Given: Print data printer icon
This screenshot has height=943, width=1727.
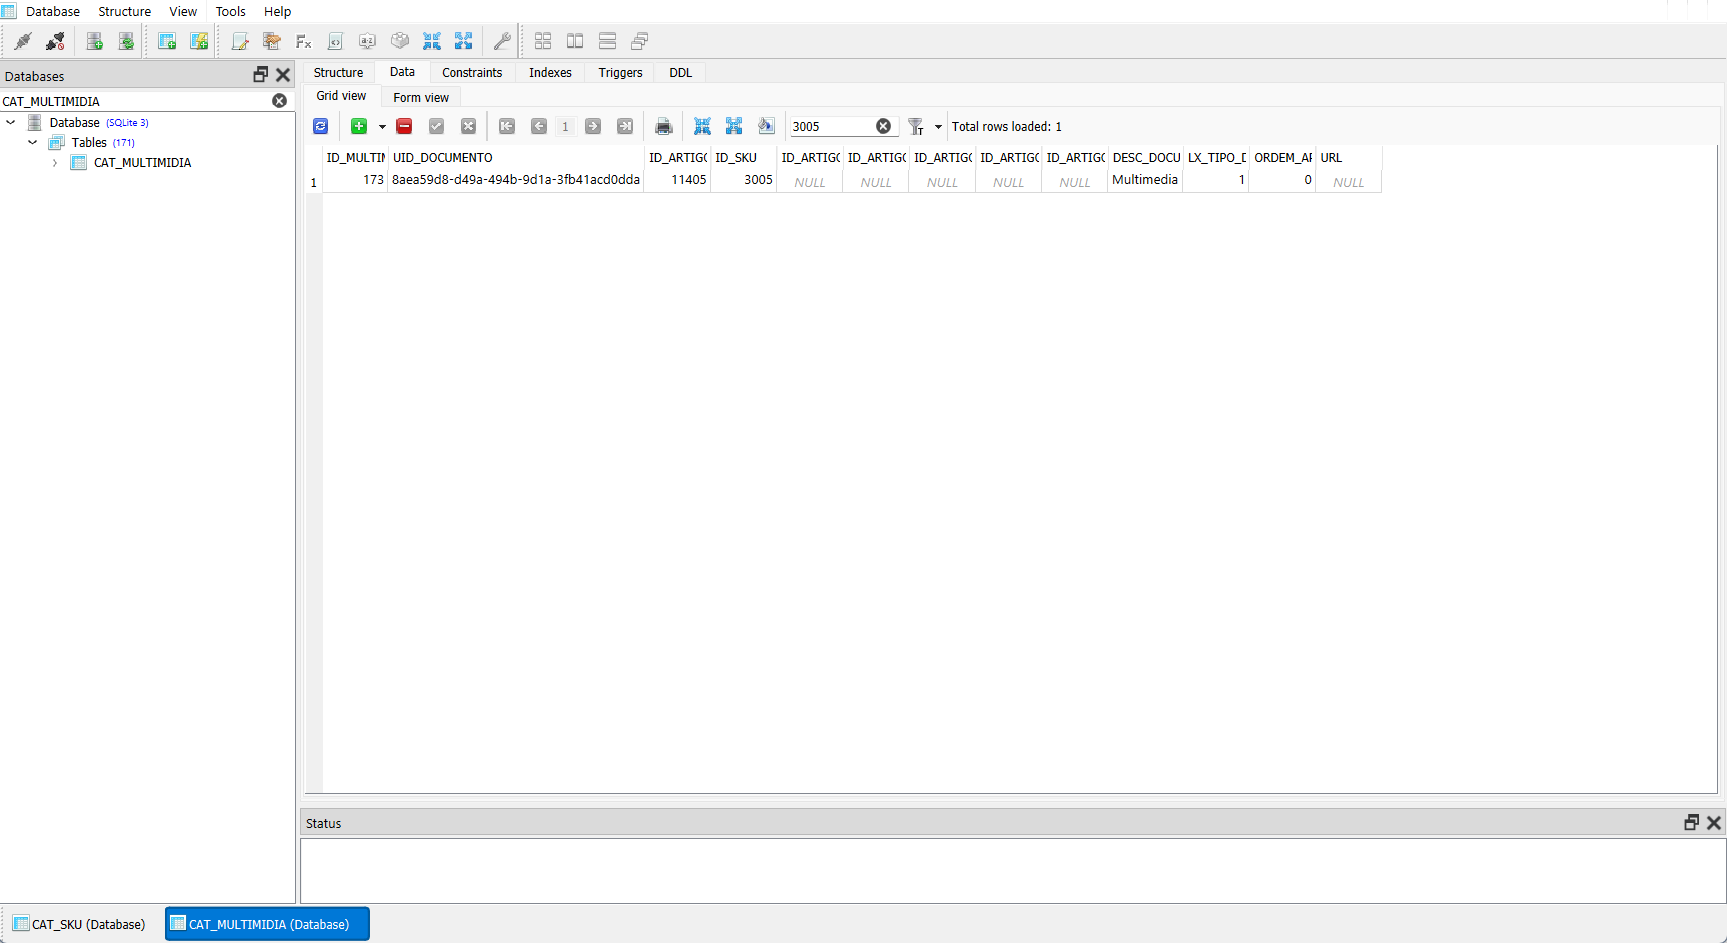Looking at the screenshot, I should [663, 126].
